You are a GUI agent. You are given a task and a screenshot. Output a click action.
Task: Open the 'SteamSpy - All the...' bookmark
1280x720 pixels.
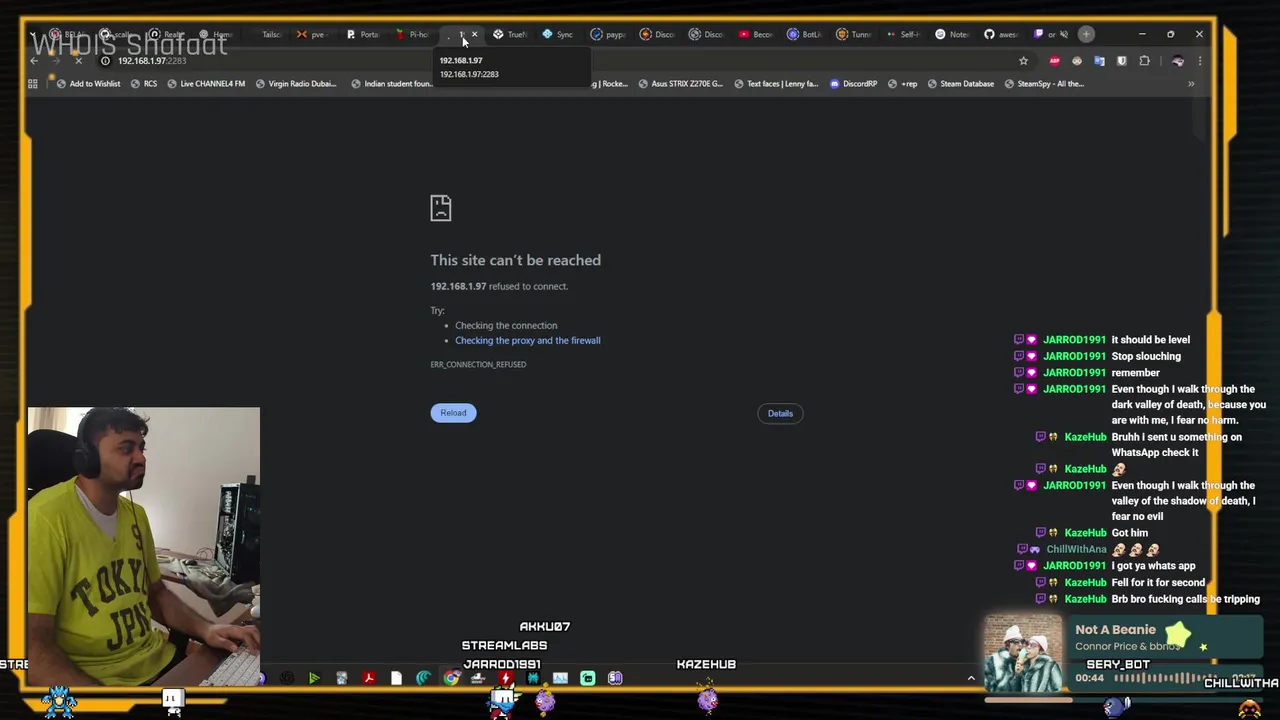1044,84
